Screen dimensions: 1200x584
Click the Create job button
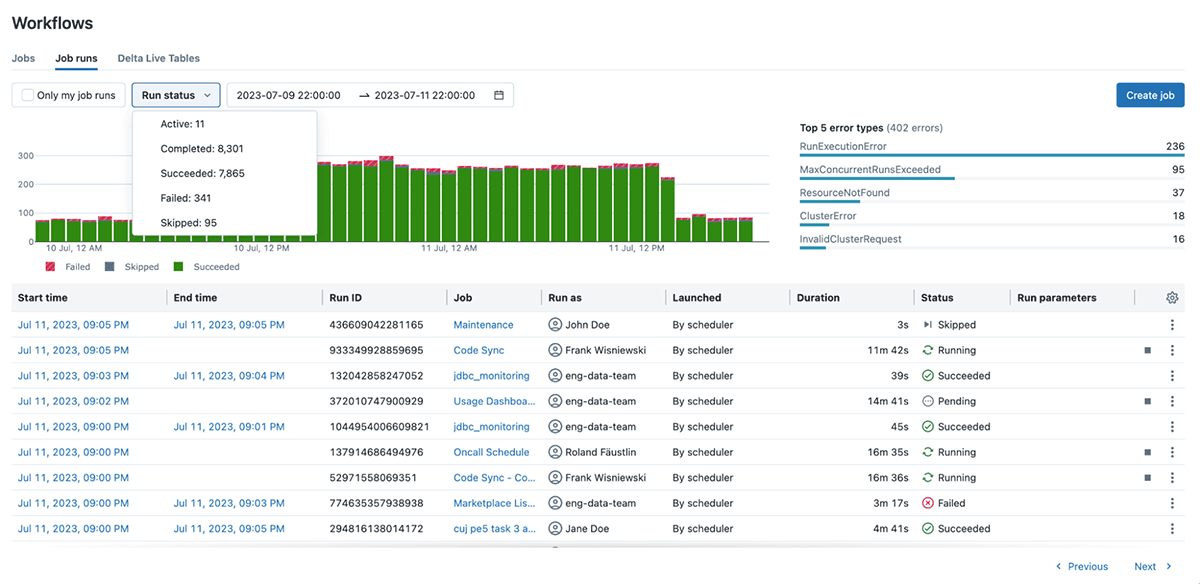1149,94
